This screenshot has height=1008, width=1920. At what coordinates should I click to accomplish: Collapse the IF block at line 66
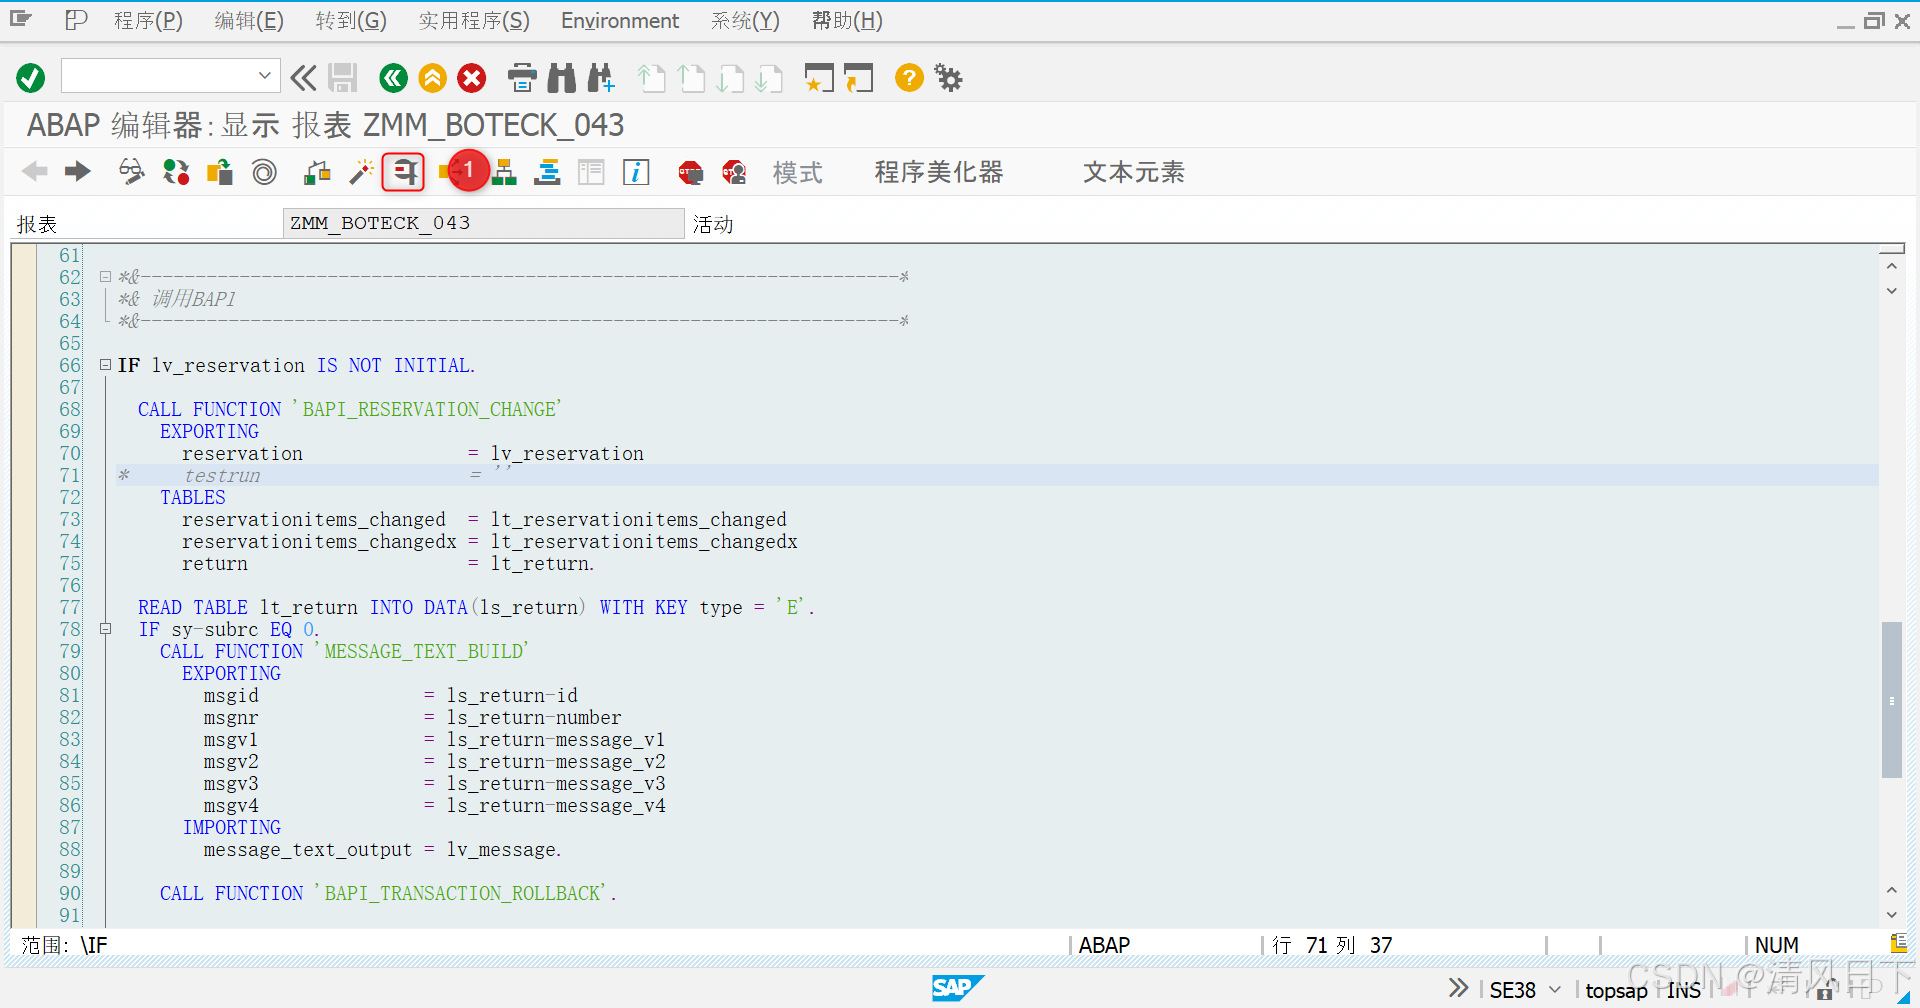(105, 364)
